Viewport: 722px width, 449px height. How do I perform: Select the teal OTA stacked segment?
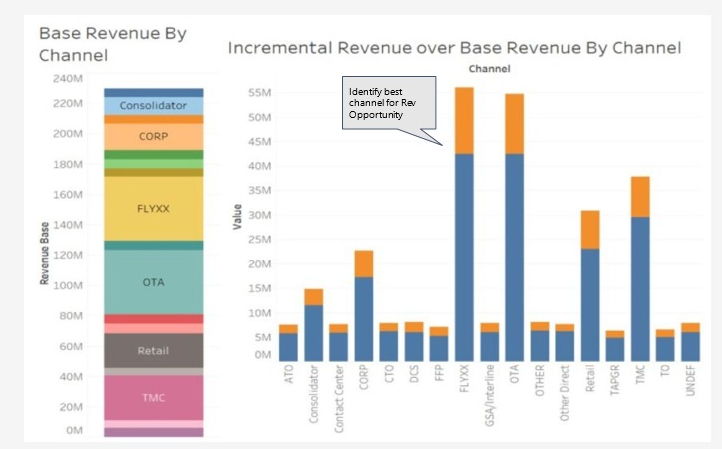coord(153,282)
